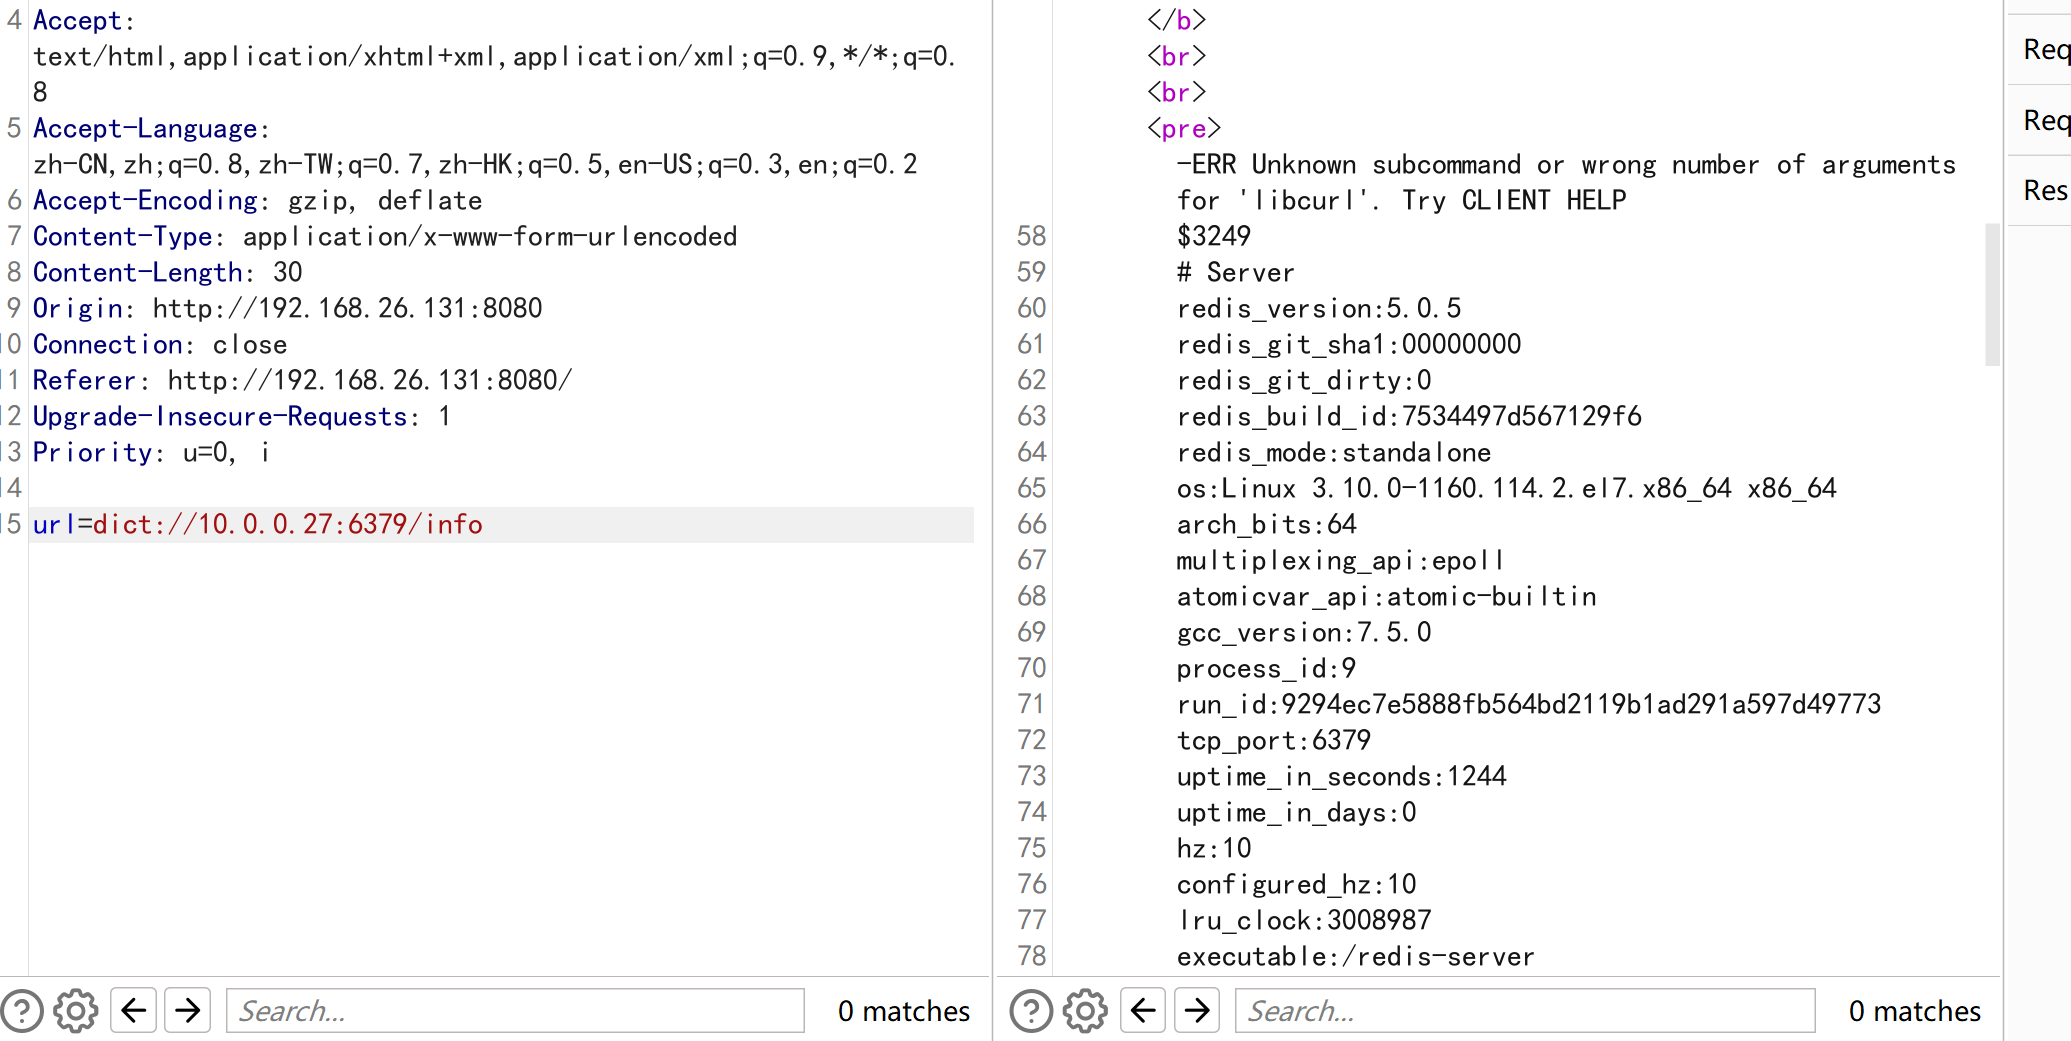This screenshot has height=1041, width=2071.
Task: Click the Accept-Encoding header line
Action: coord(258,200)
